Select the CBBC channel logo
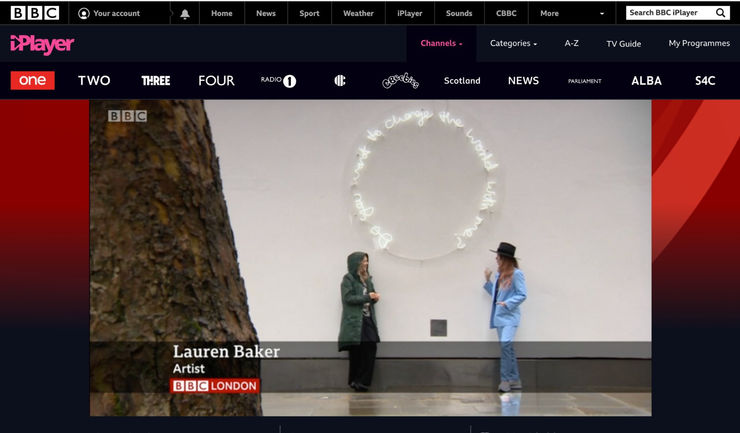Image resolution: width=740 pixels, height=433 pixels. tap(340, 81)
